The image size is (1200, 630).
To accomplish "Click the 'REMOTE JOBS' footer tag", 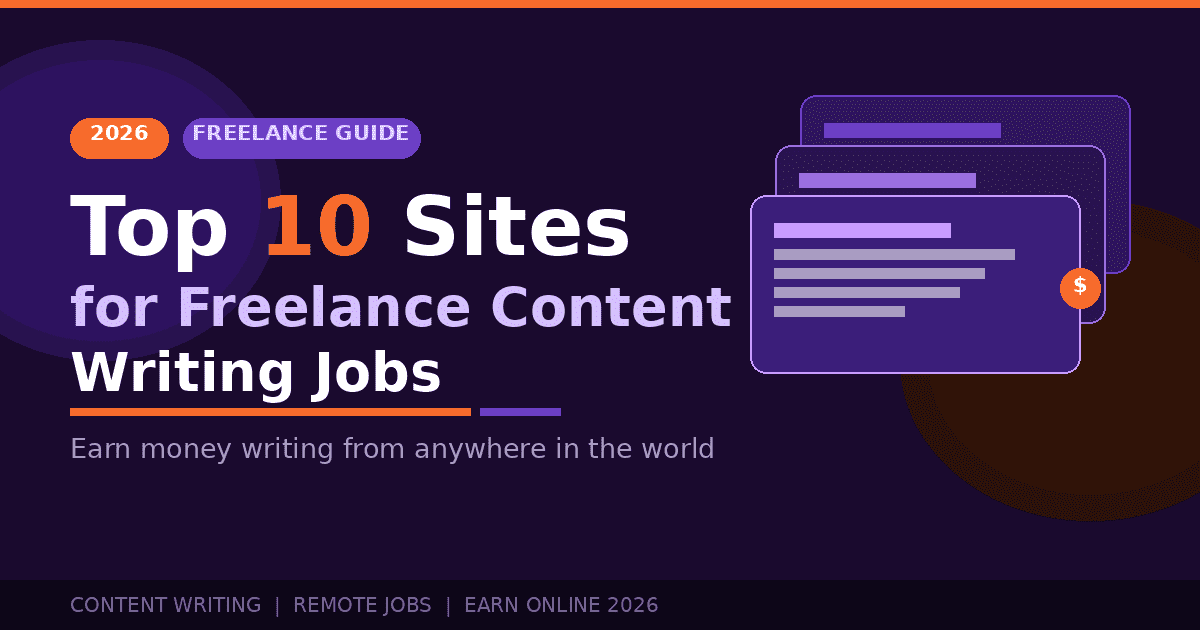I will tap(362, 605).
